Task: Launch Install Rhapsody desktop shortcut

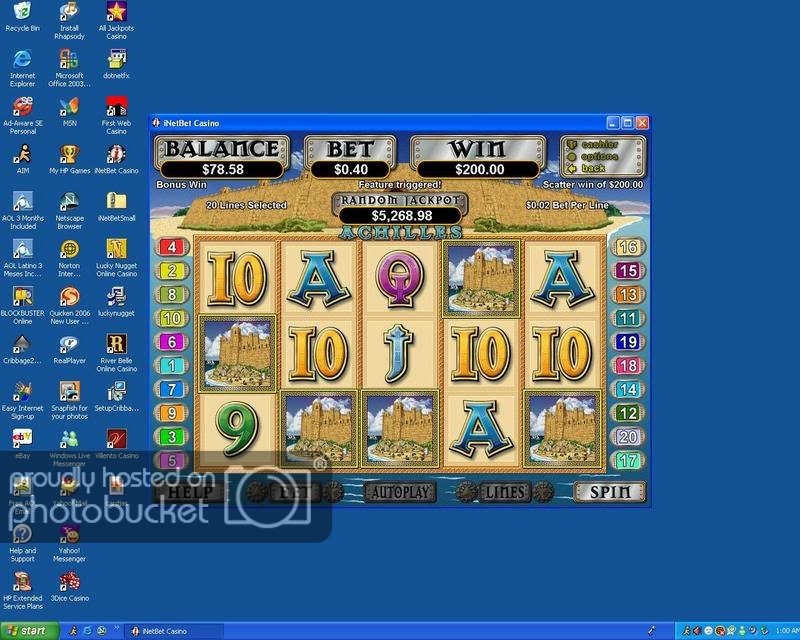Action: point(69,21)
